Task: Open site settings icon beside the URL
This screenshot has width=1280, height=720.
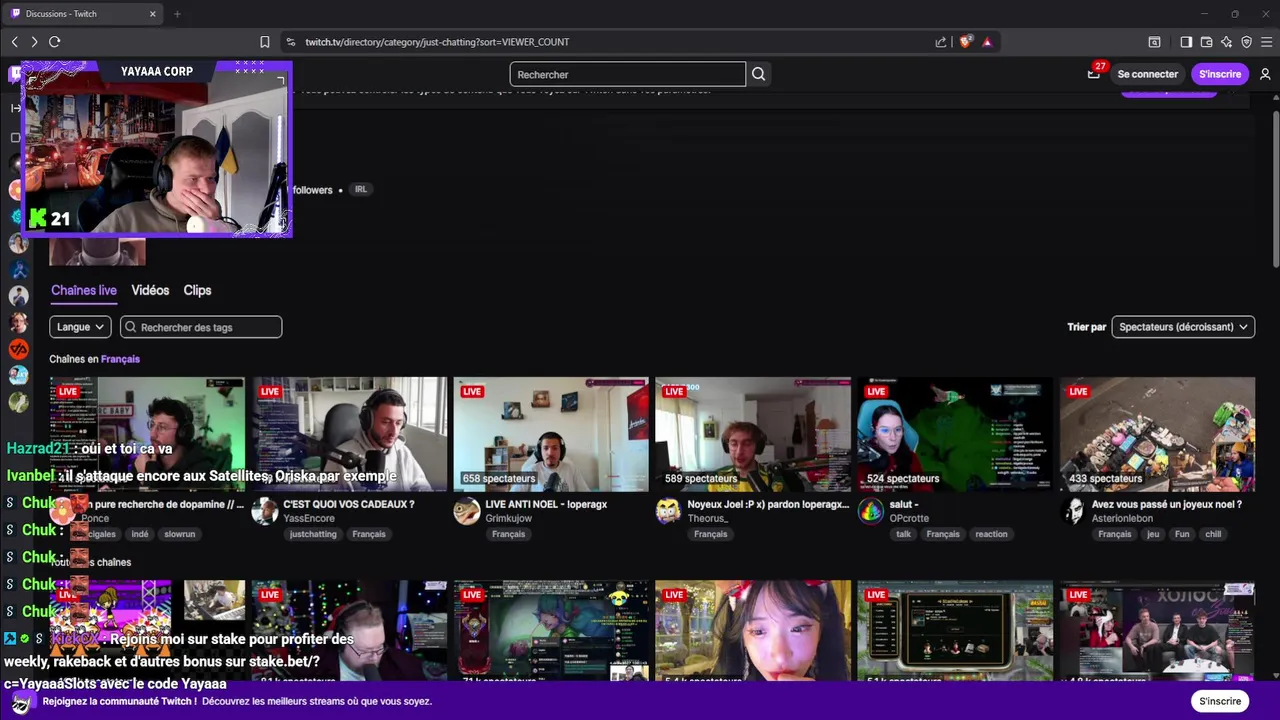Action: coord(291,42)
